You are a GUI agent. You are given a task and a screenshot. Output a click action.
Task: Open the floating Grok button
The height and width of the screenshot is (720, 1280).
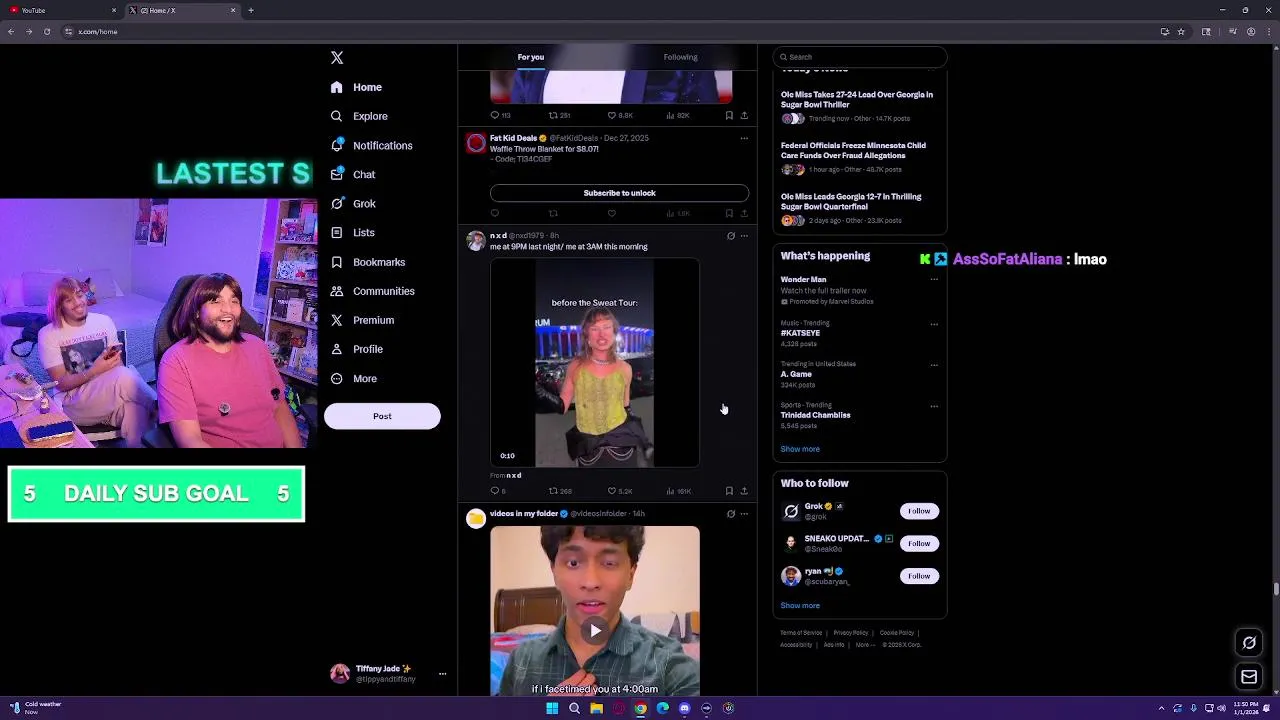(x=1249, y=643)
